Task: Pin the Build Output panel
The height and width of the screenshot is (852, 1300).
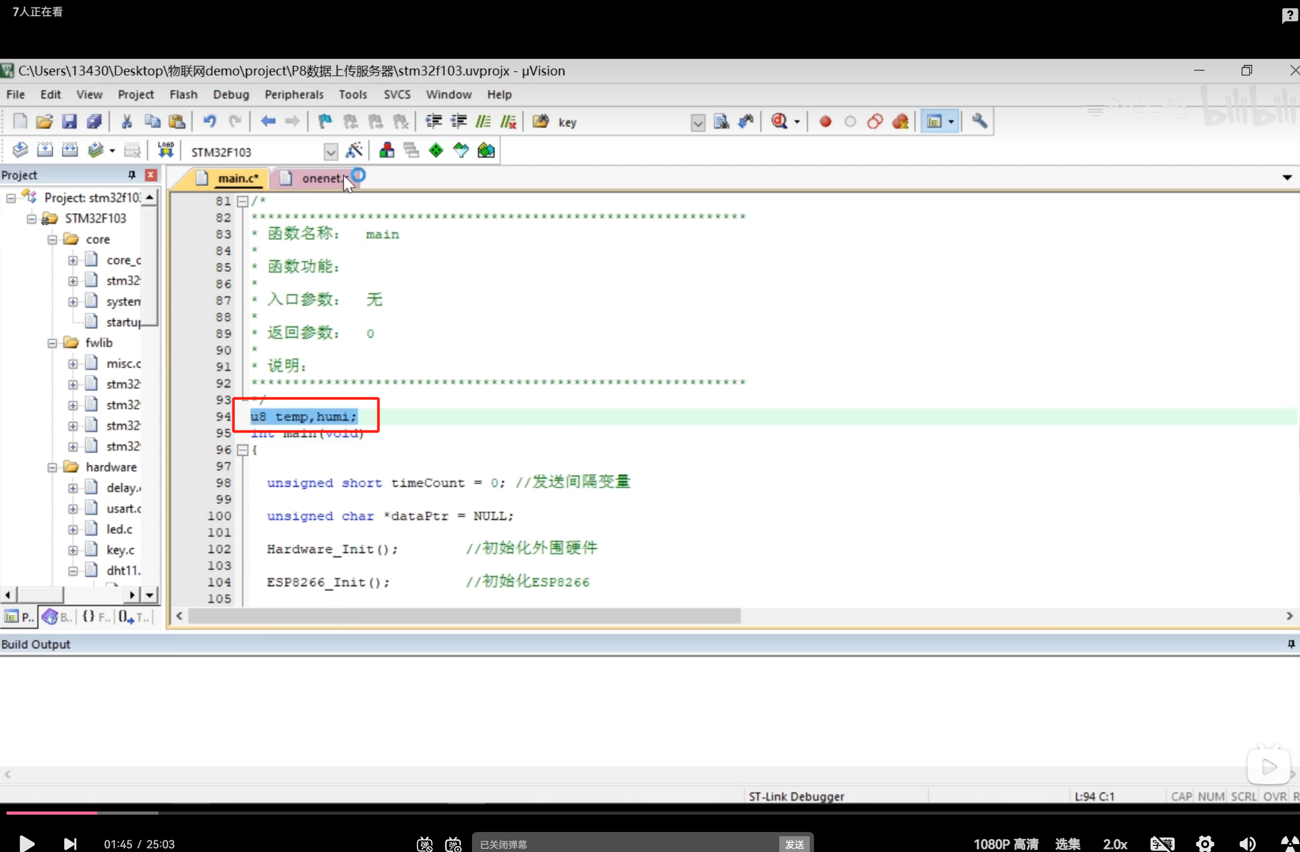Action: point(1291,644)
